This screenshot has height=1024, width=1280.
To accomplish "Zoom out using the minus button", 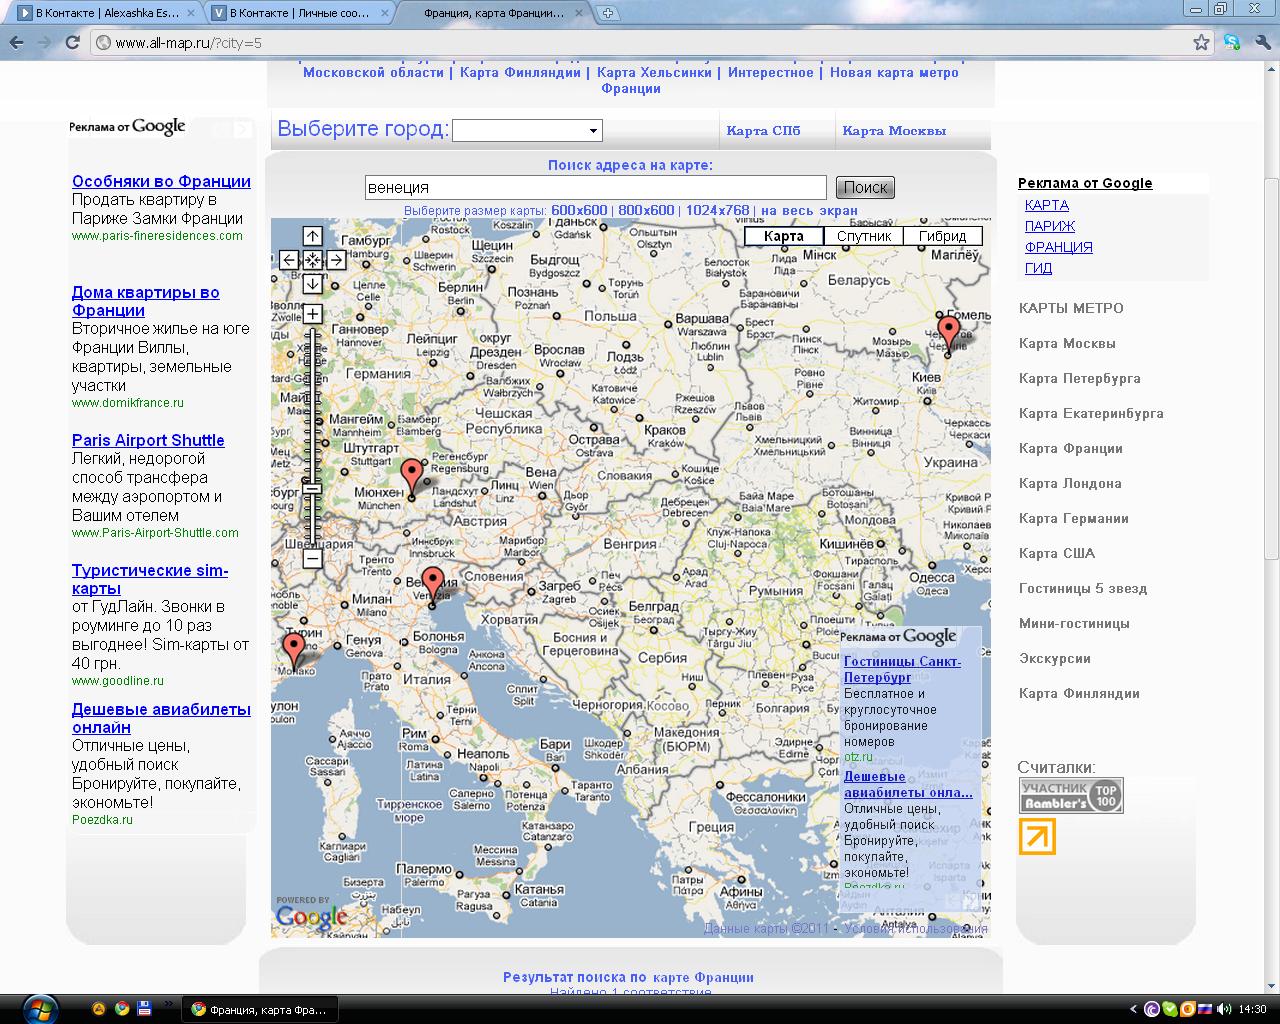I will click(313, 559).
